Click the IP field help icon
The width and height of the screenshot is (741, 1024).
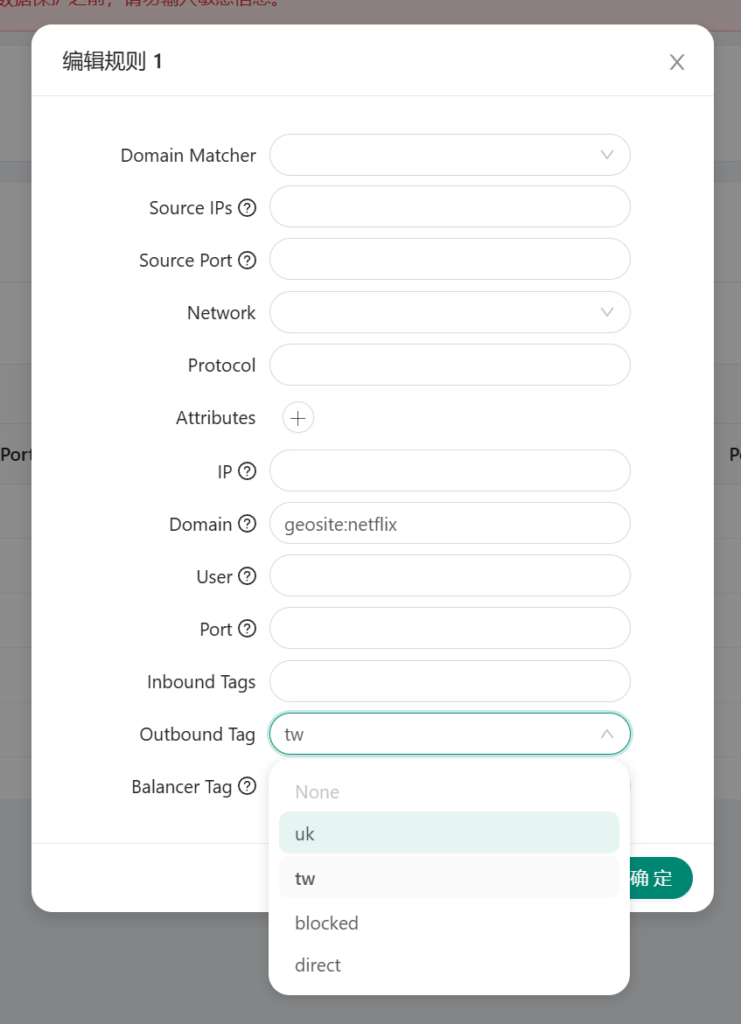click(247, 471)
